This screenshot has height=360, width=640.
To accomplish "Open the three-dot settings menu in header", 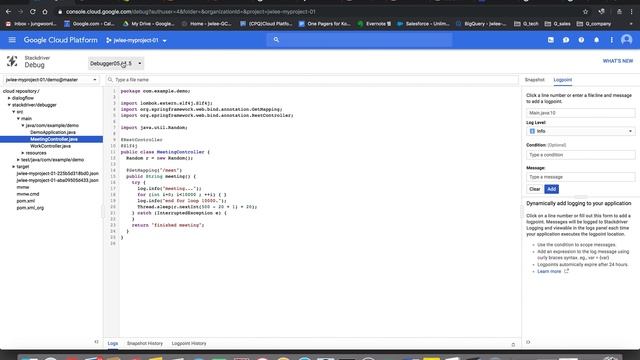I will [611, 40].
